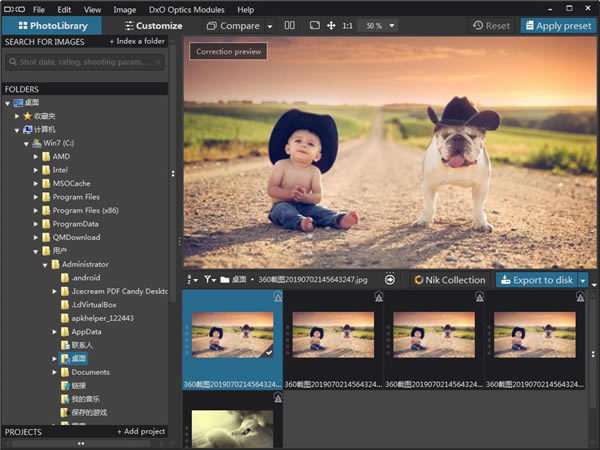Open Export to disk dropdown arrow
The image size is (600, 450).
click(x=583, y=280)
